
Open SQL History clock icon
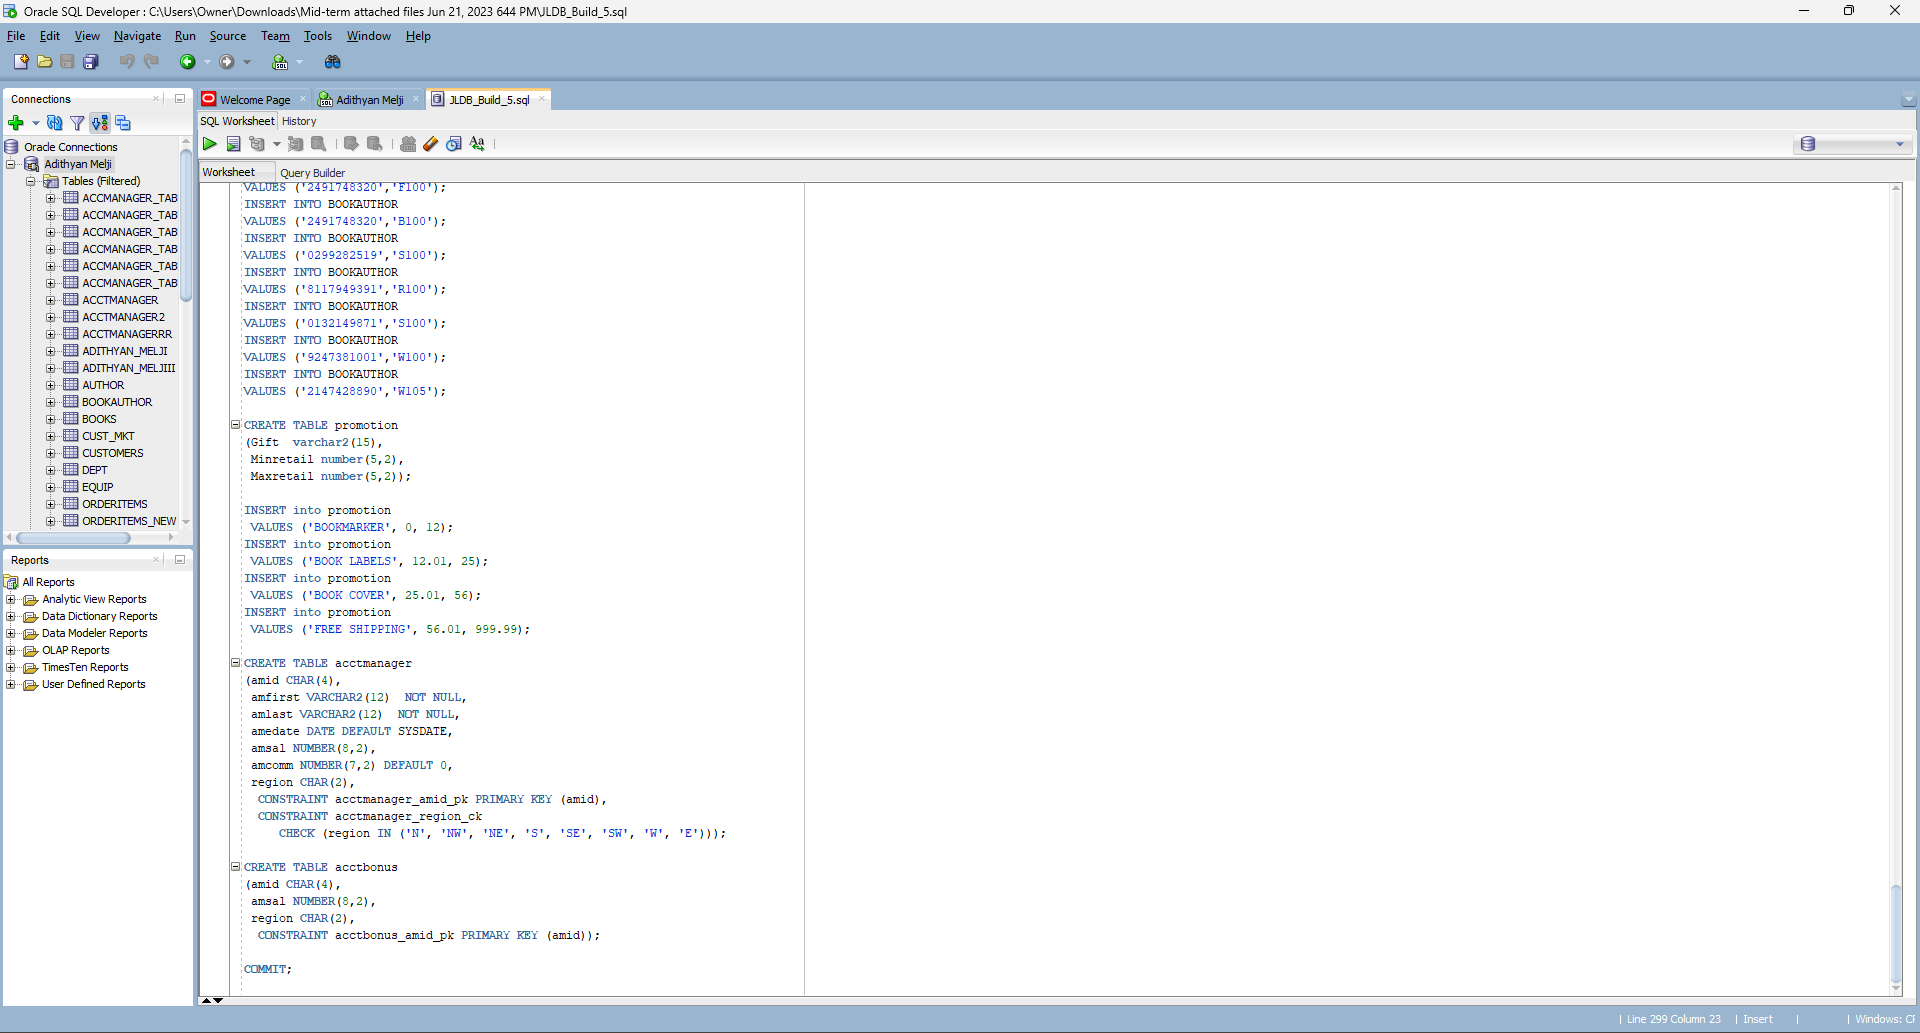[x=454, y=144]
